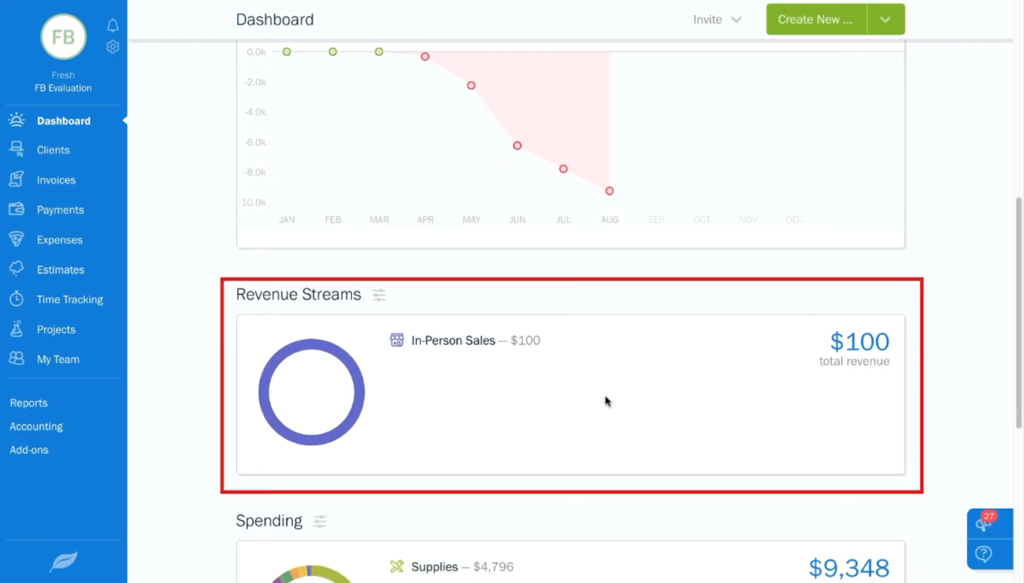
Task: Click the Create New button
Action: click(815, 19)
